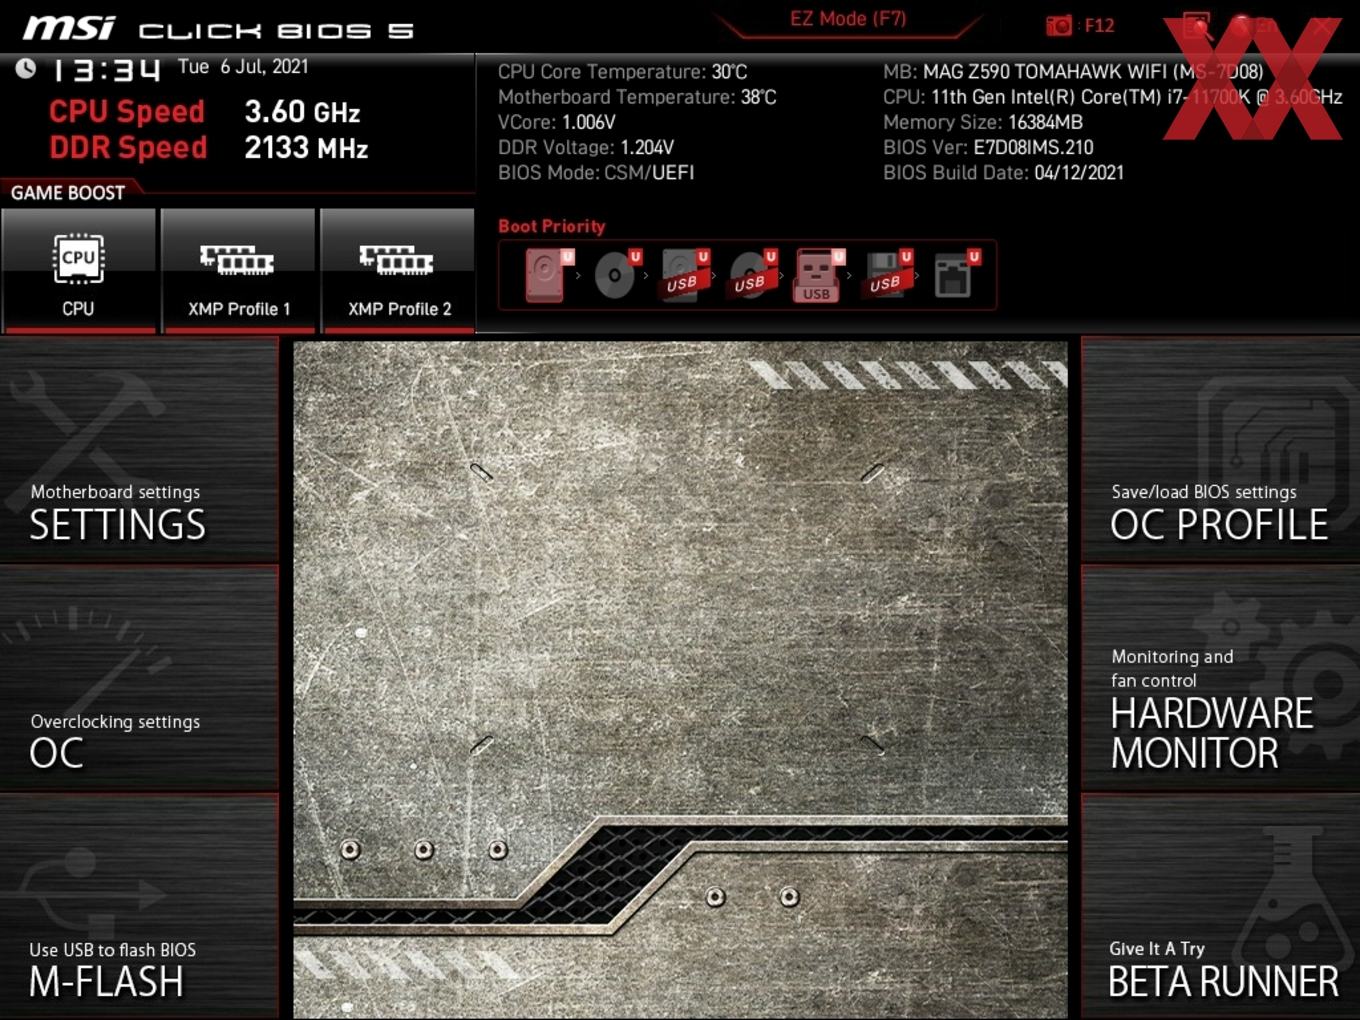Click the BIOS Ver E7D08IMS.210 line
Viewport: 1360px width, 1020px height.
point(988,147)
